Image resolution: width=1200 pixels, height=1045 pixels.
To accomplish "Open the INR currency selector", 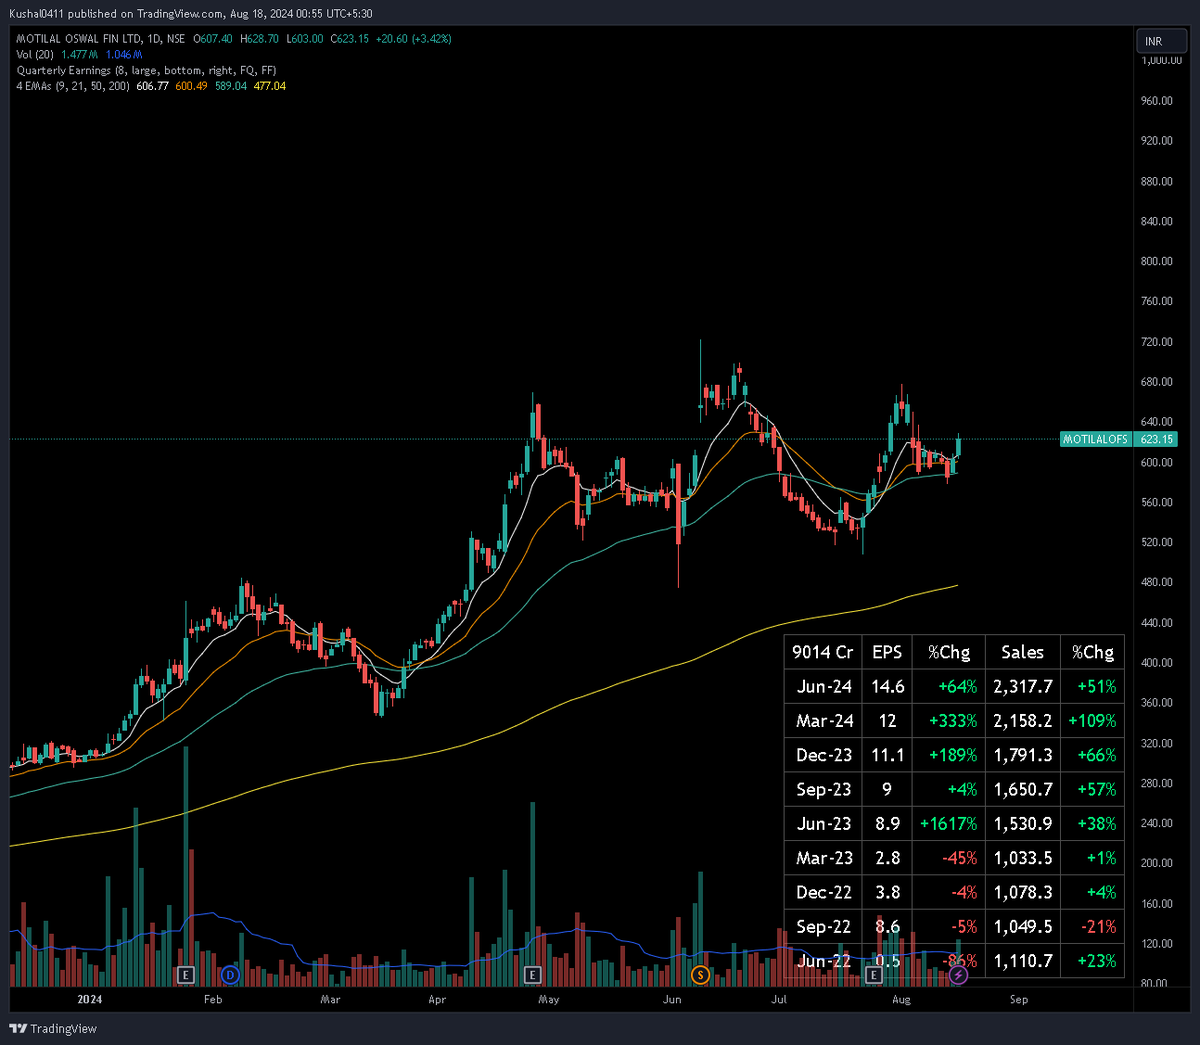I will click(x=1161, y=41).
